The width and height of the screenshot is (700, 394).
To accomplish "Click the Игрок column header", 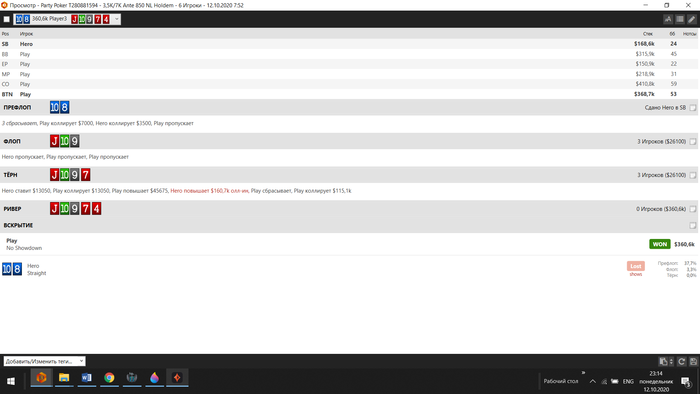I will [x=26, y=34].
